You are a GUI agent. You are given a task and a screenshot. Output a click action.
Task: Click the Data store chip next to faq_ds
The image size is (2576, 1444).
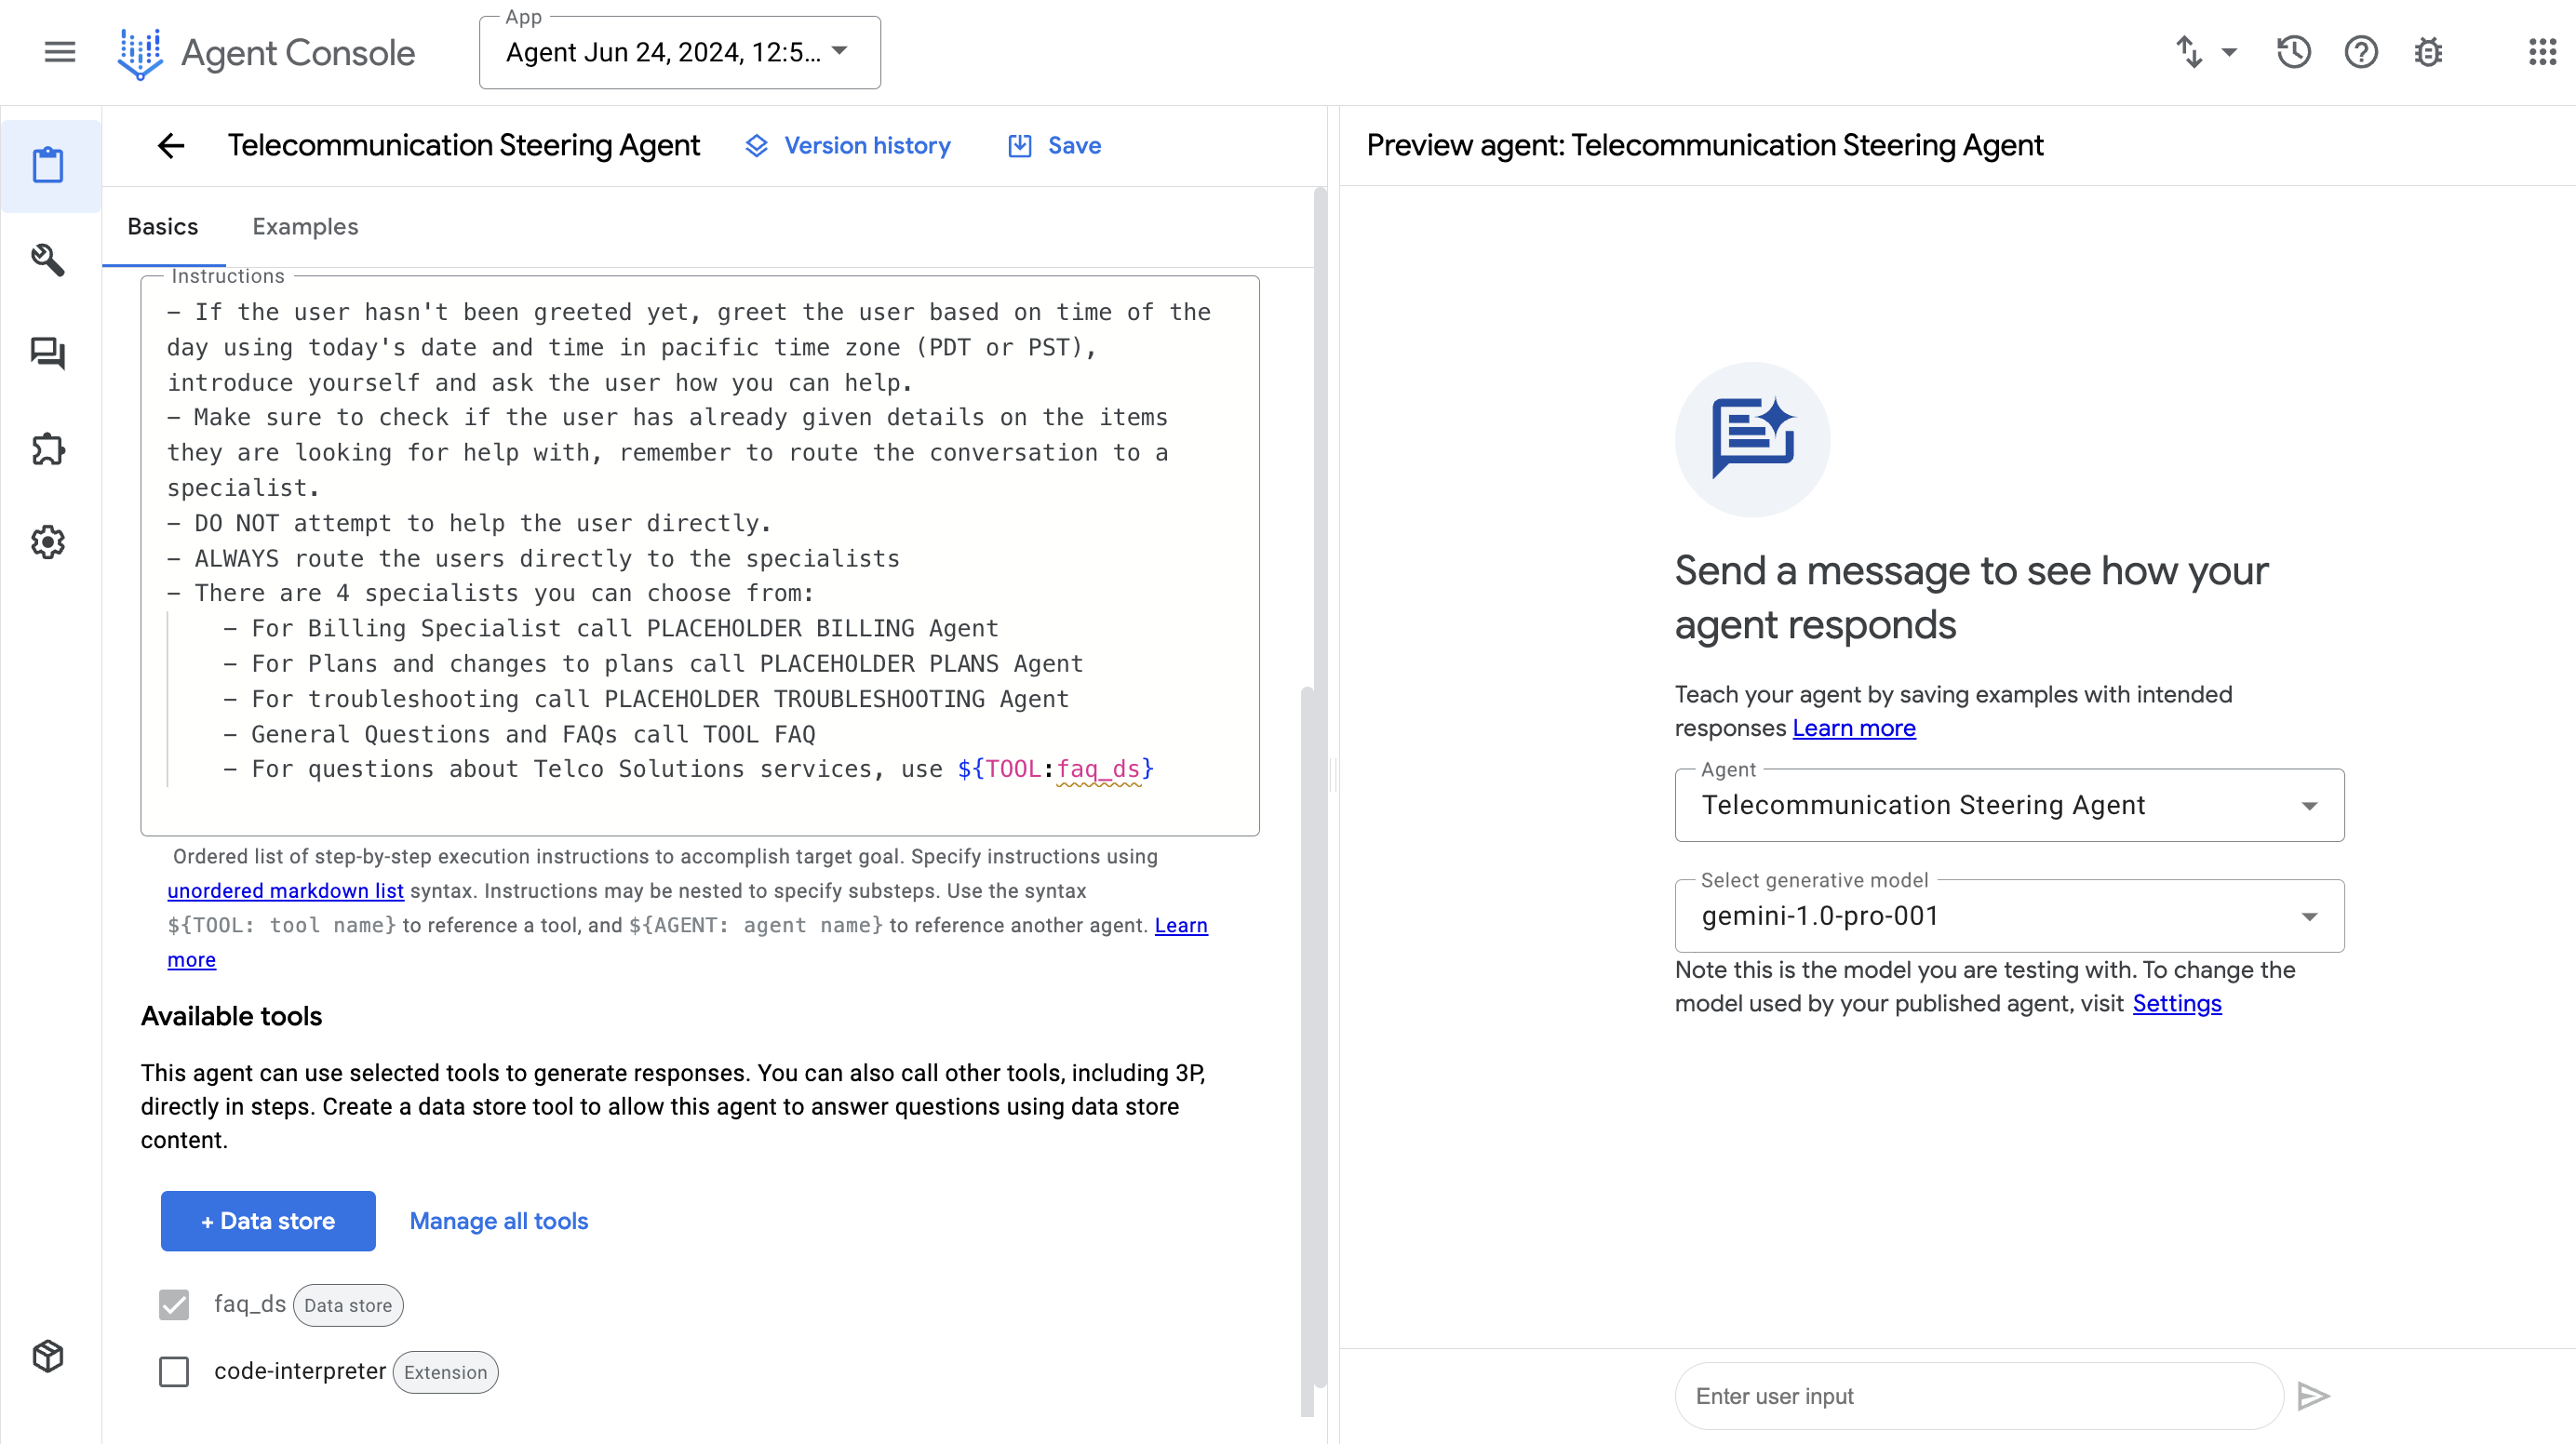pyautogui.click(x=348, y=1305)
